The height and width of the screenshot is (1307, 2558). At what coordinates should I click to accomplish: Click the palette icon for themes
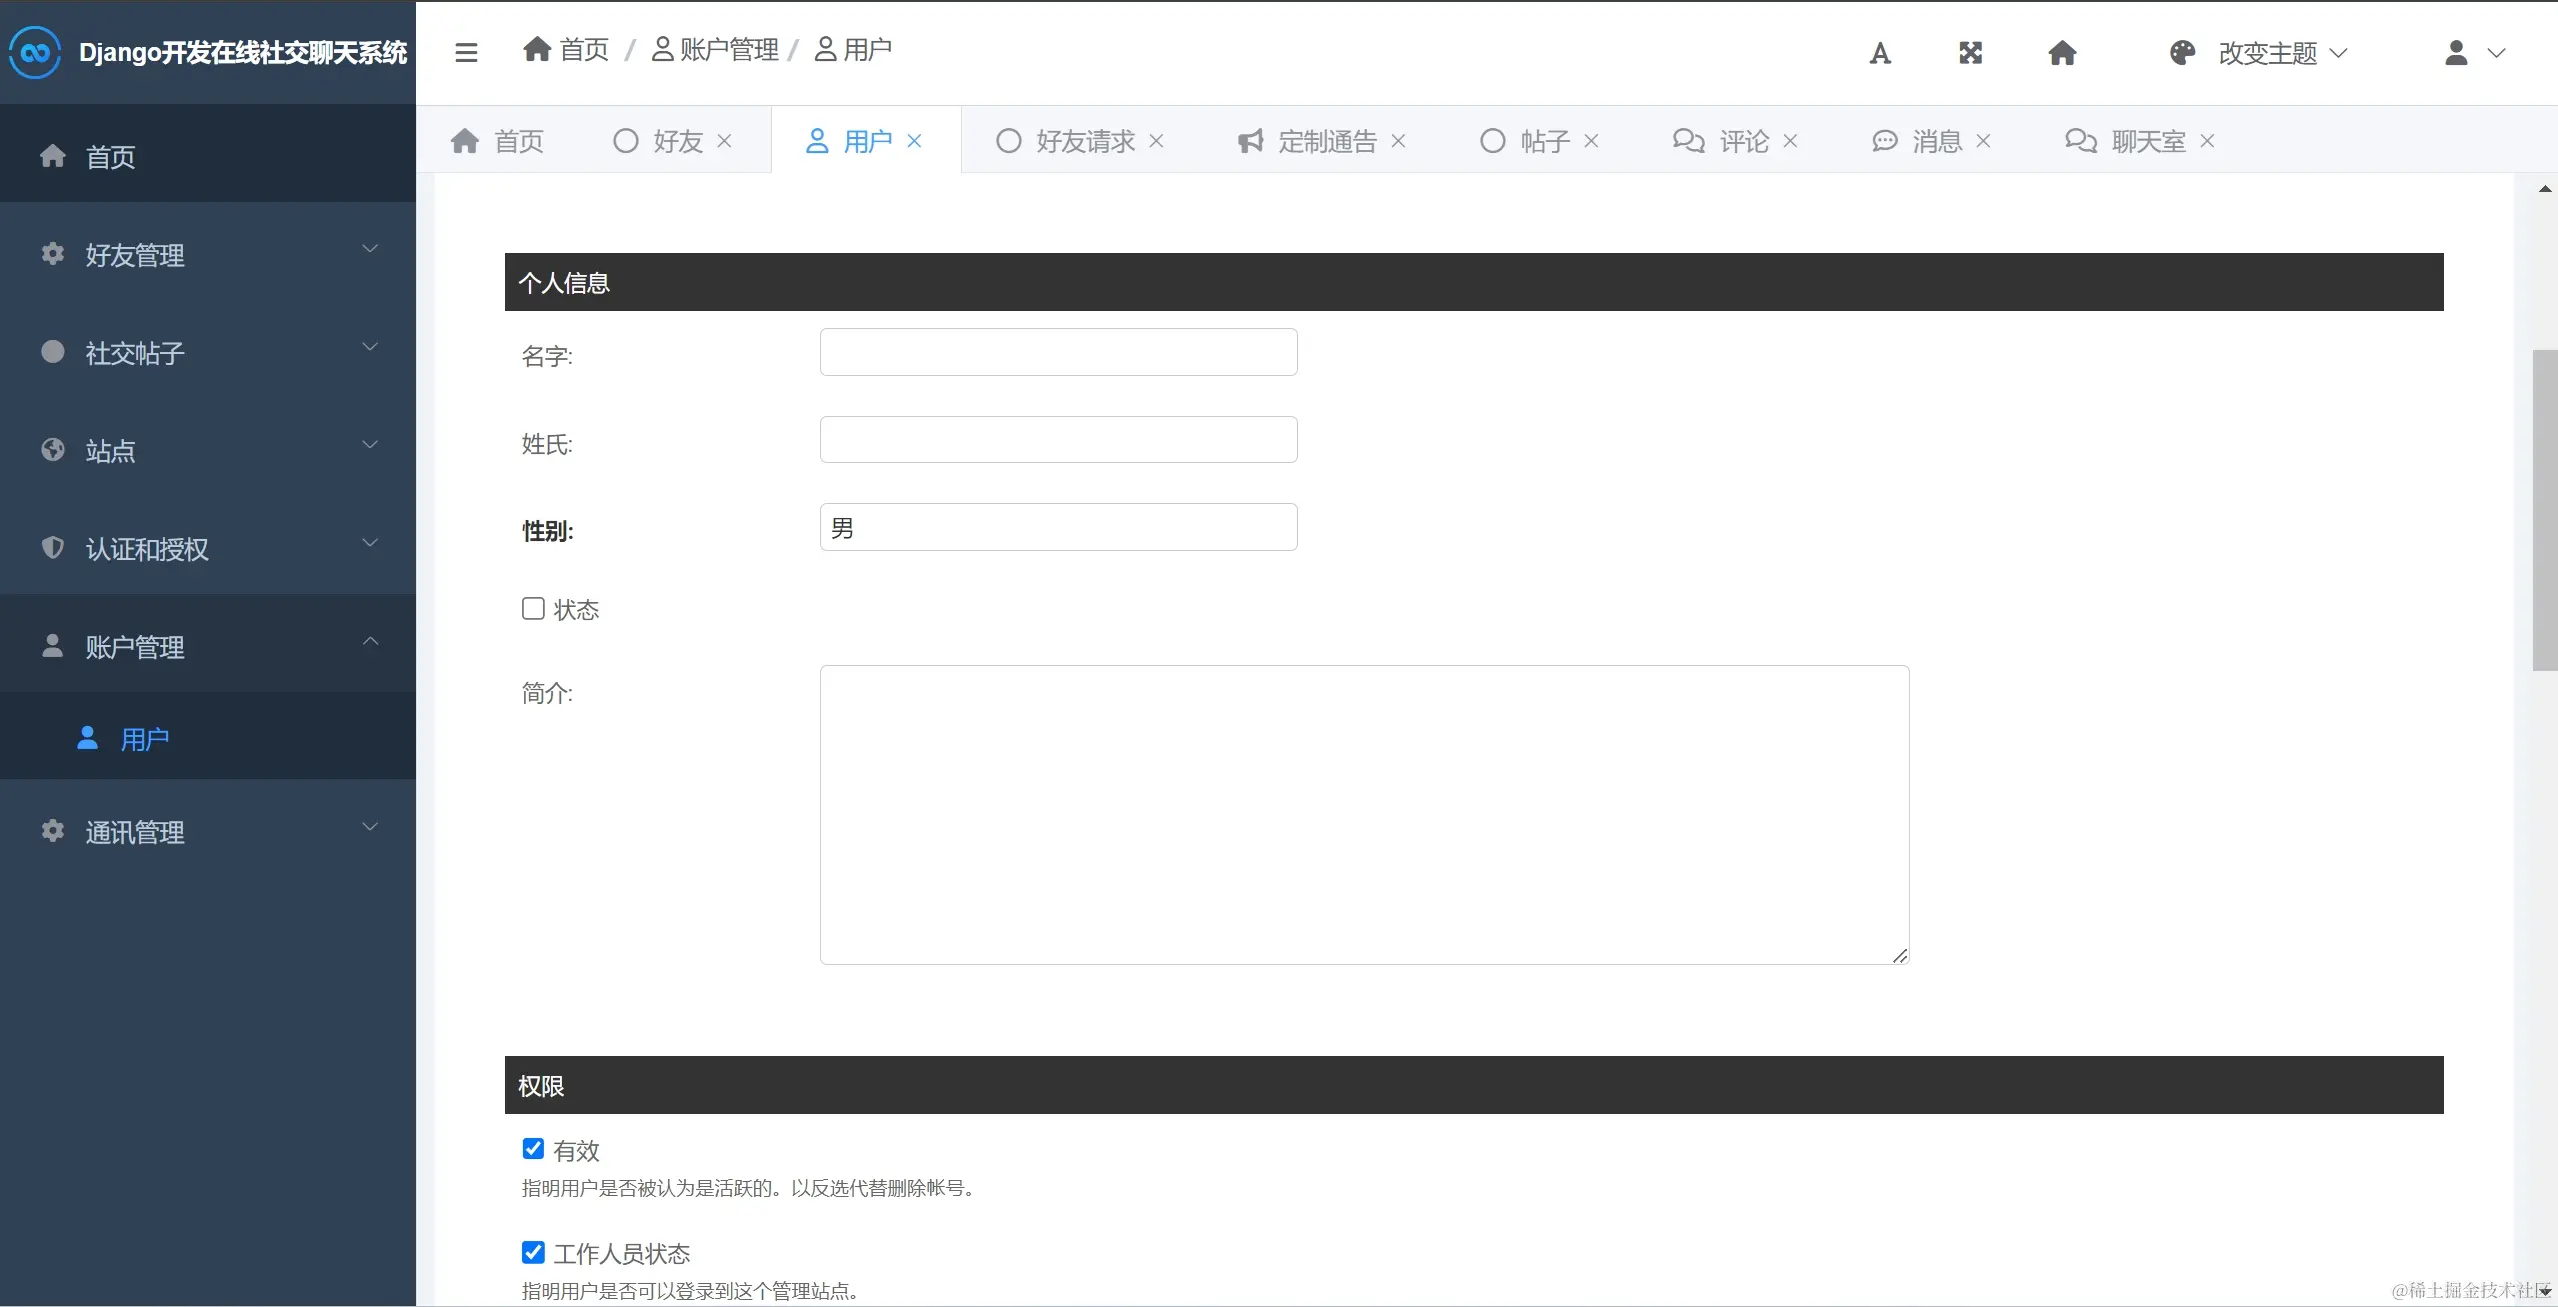[x=2182, y=53]
